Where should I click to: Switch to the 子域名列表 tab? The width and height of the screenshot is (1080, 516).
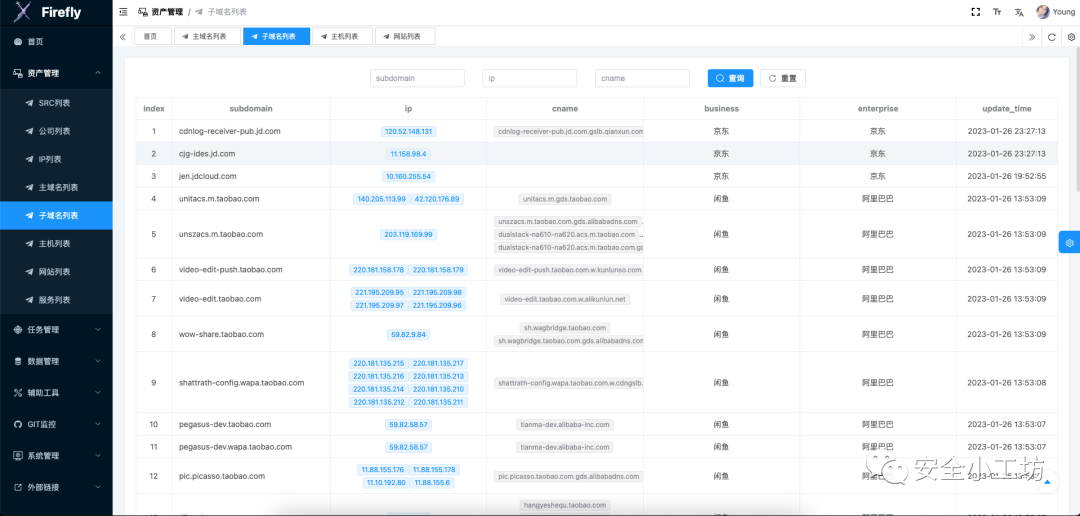[276, 37]
